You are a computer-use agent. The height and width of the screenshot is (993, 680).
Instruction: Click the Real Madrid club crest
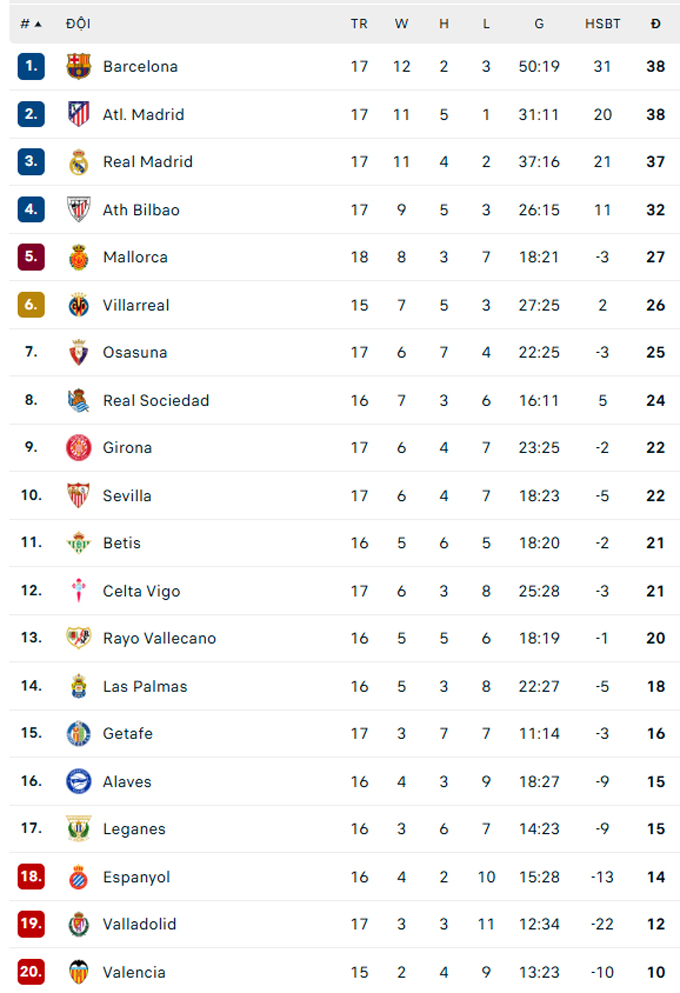click(x=79, y=162)
